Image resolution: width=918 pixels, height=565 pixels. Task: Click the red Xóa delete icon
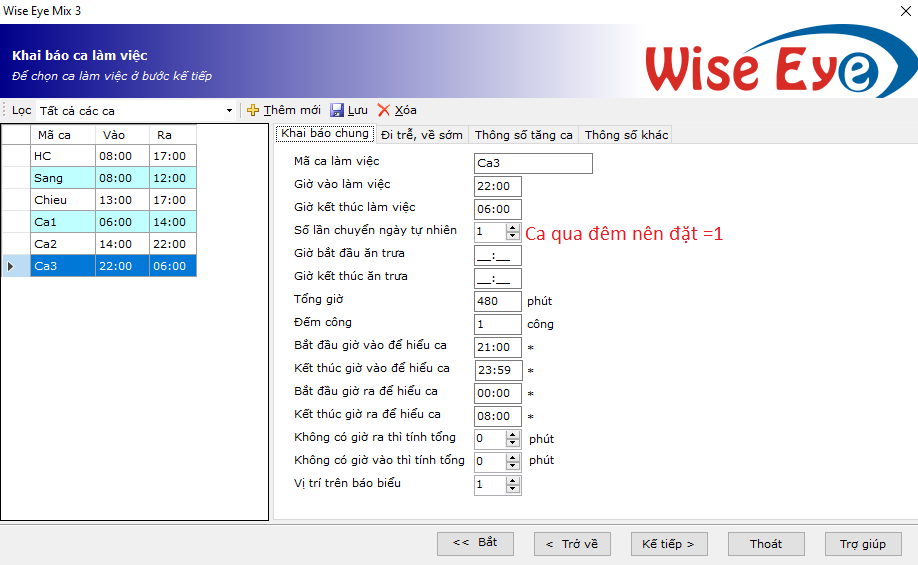click(x=384, y=110)
